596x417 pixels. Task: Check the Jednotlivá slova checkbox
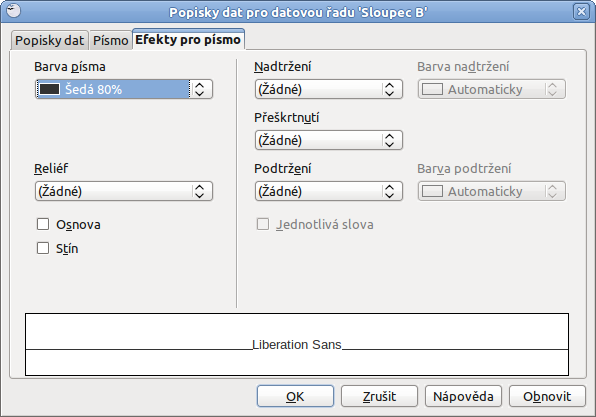tap(263, 224)
